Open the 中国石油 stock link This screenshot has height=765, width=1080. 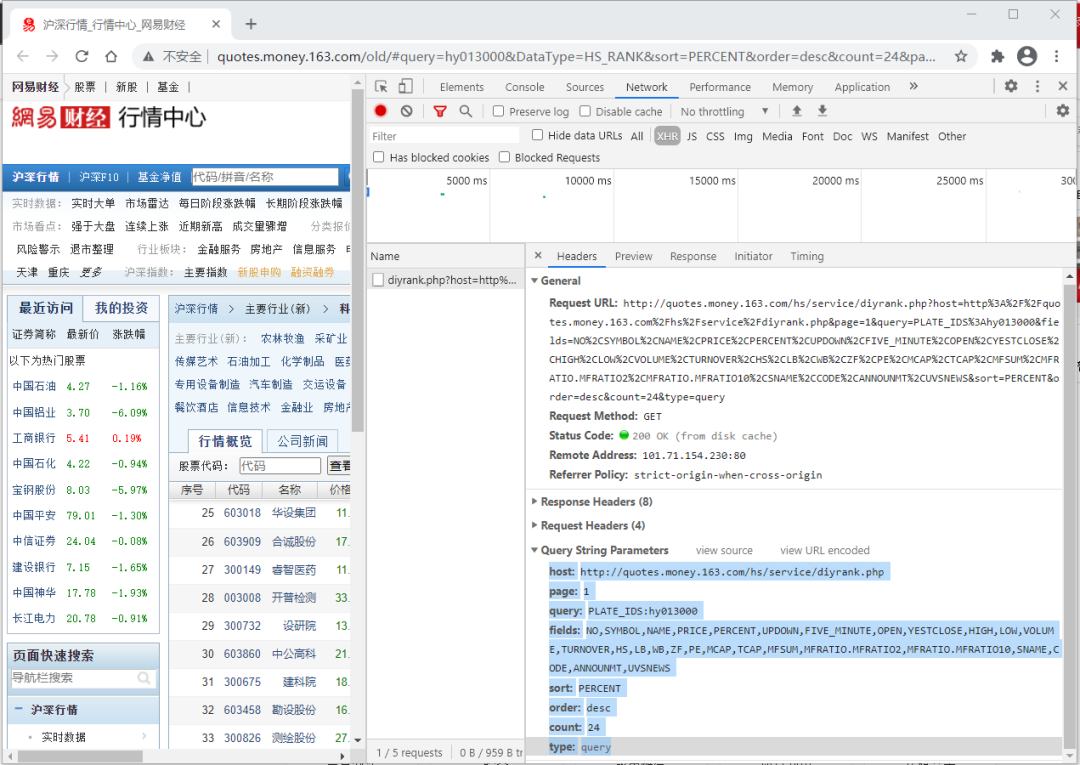click(x=34, y=386)
